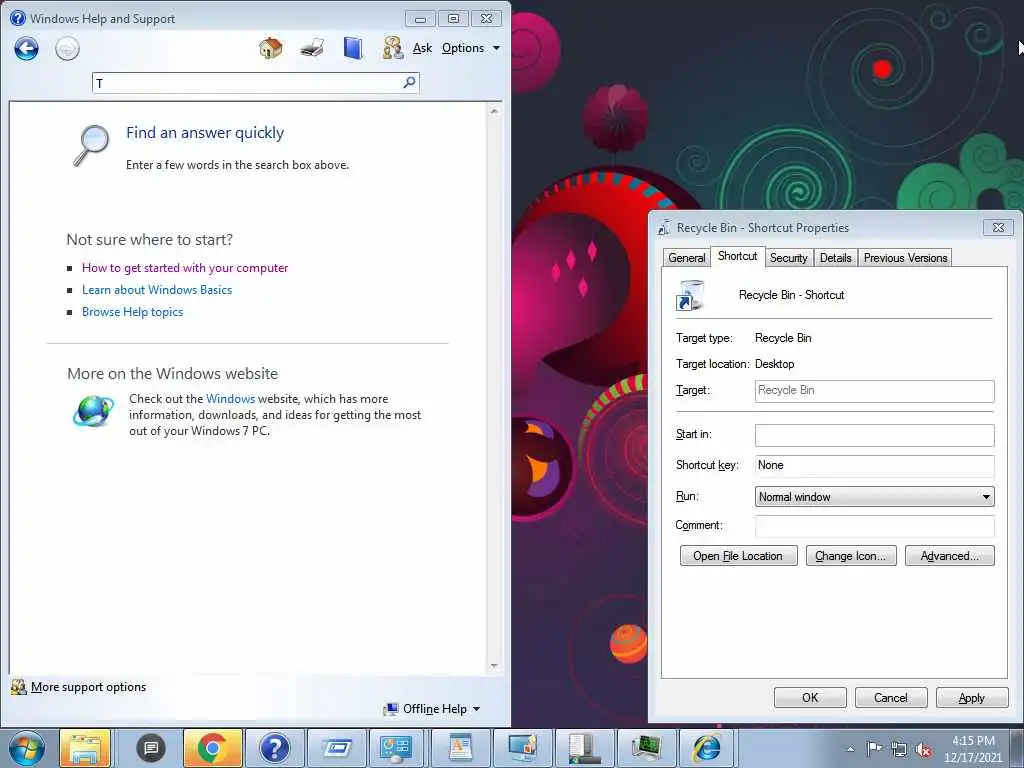Click 'Recycle Bin' Target type value text
Screen dimensions: 1024x768
tap(783, 338)
